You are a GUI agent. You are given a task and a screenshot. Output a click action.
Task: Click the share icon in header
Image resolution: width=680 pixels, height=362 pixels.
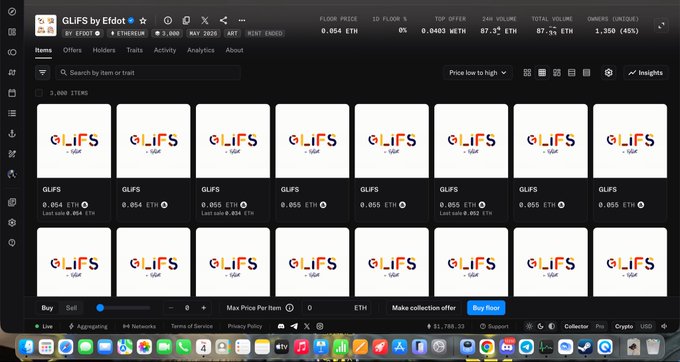click(223, 20)
